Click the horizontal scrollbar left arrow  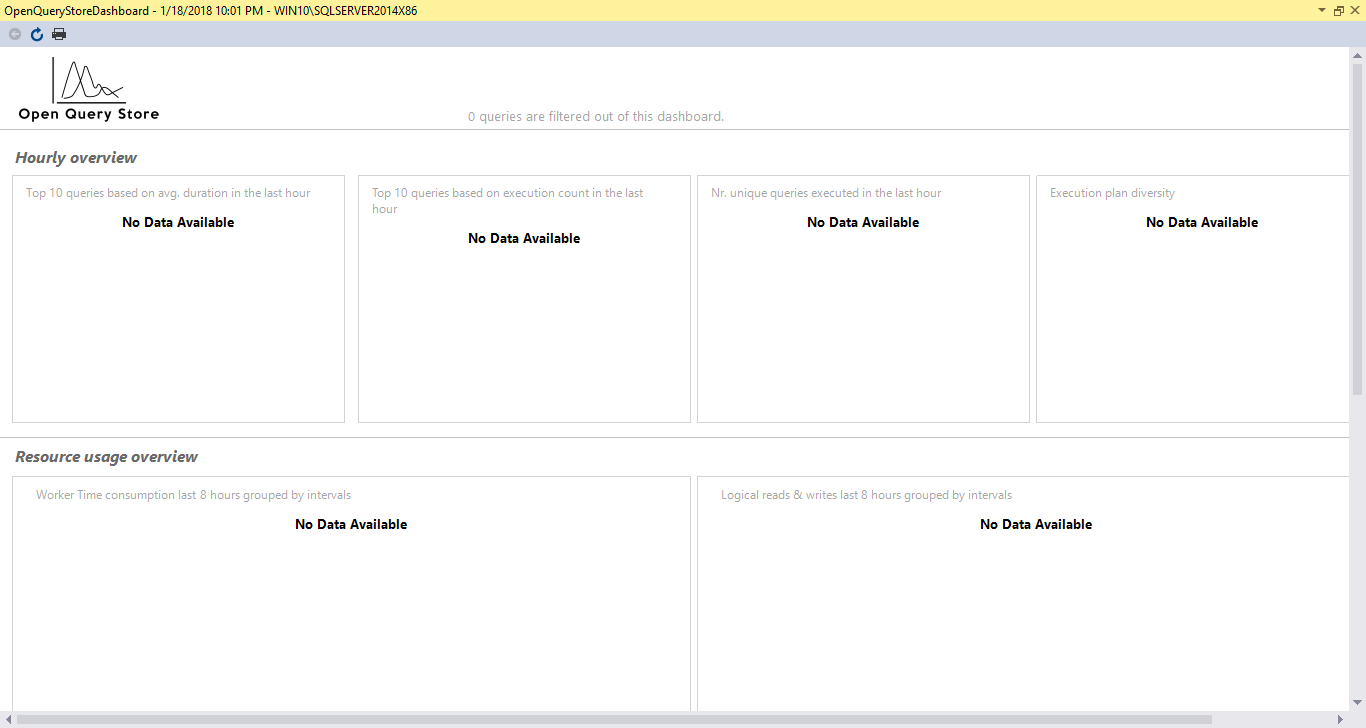(8, 719)
